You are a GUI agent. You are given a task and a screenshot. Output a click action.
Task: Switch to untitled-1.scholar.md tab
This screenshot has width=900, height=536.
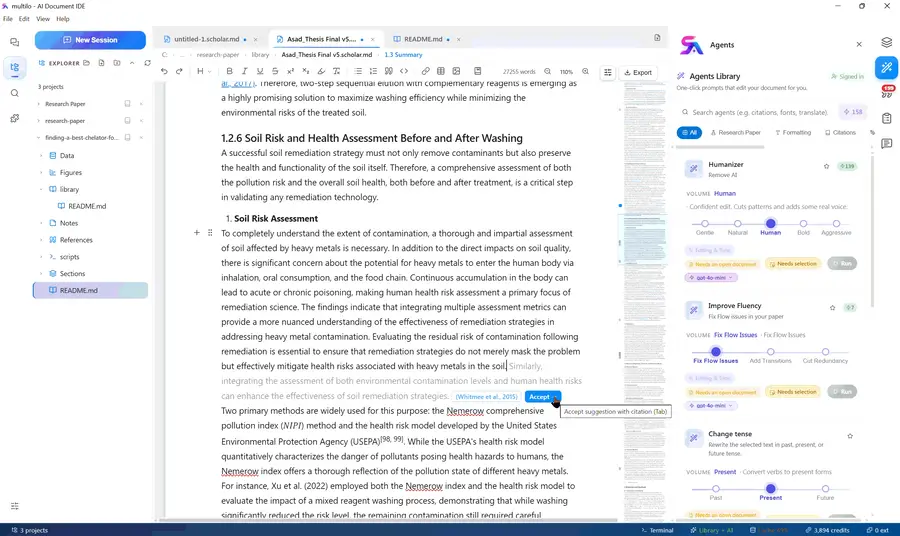[x=206, y=40]
